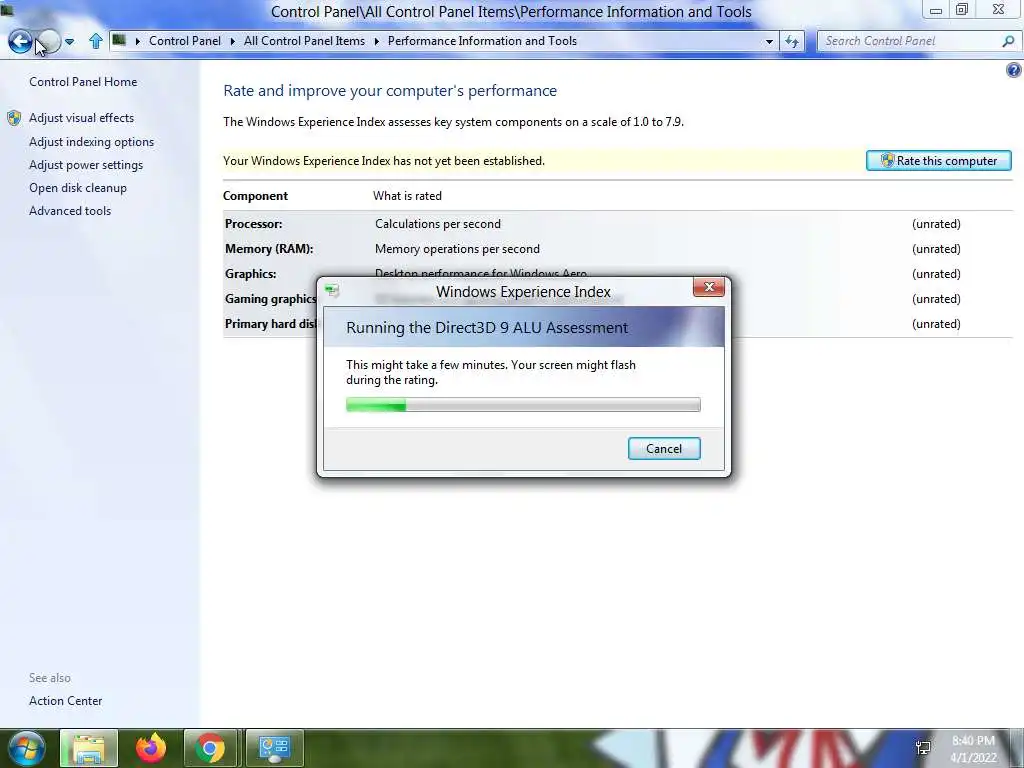This screenshot has width=1024, height=768.
Task: Expand the arrow after All Control Panel Items
Action: (x=377, y=41)
